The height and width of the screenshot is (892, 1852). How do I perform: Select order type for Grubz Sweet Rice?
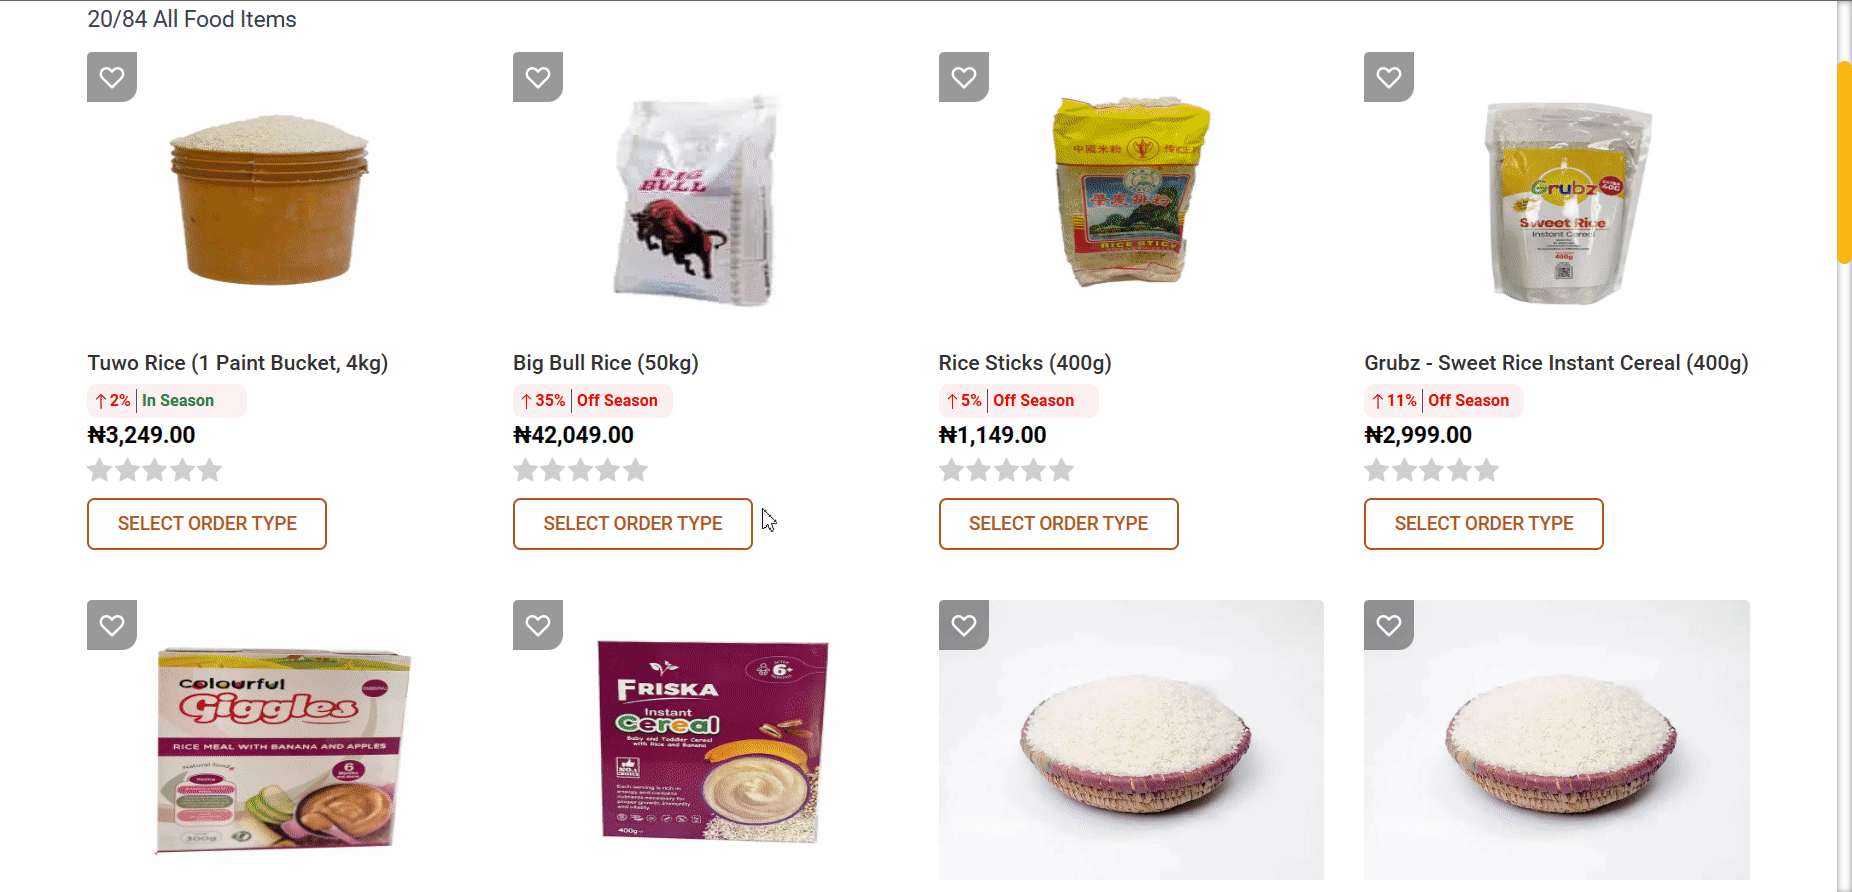1484,524
